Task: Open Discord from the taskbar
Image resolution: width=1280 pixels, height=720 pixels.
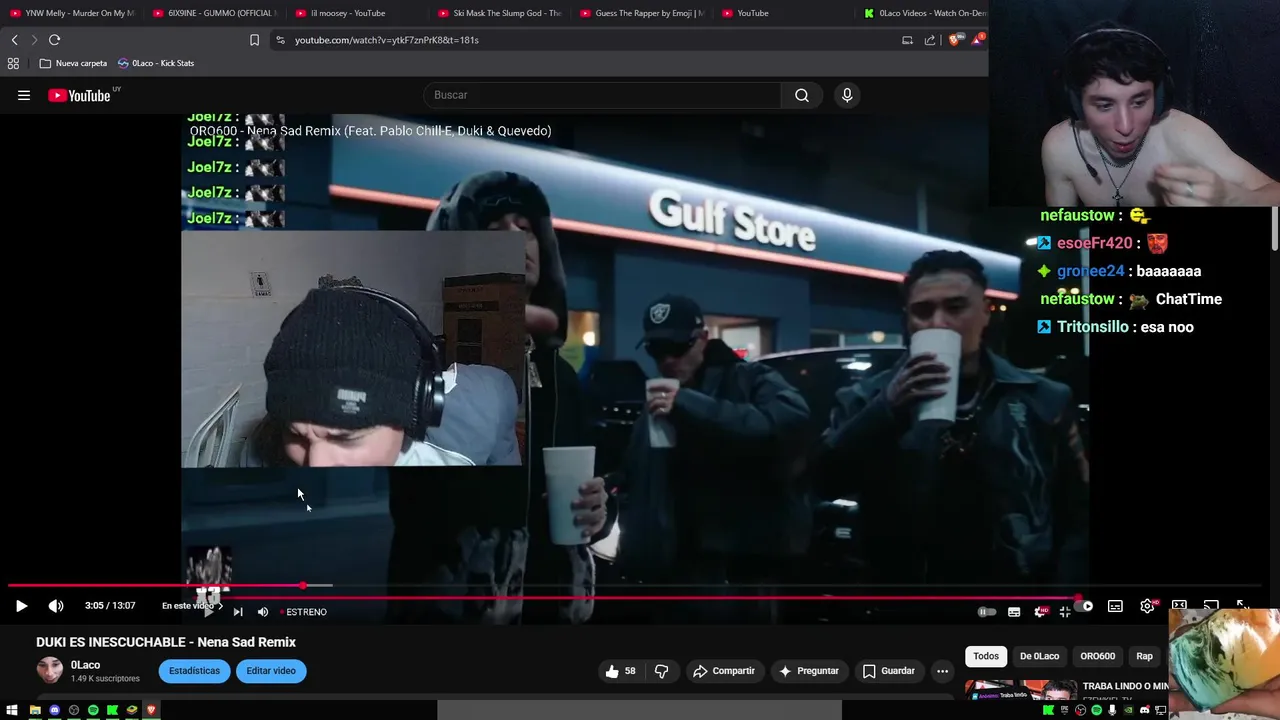Action: coord(55,710)
